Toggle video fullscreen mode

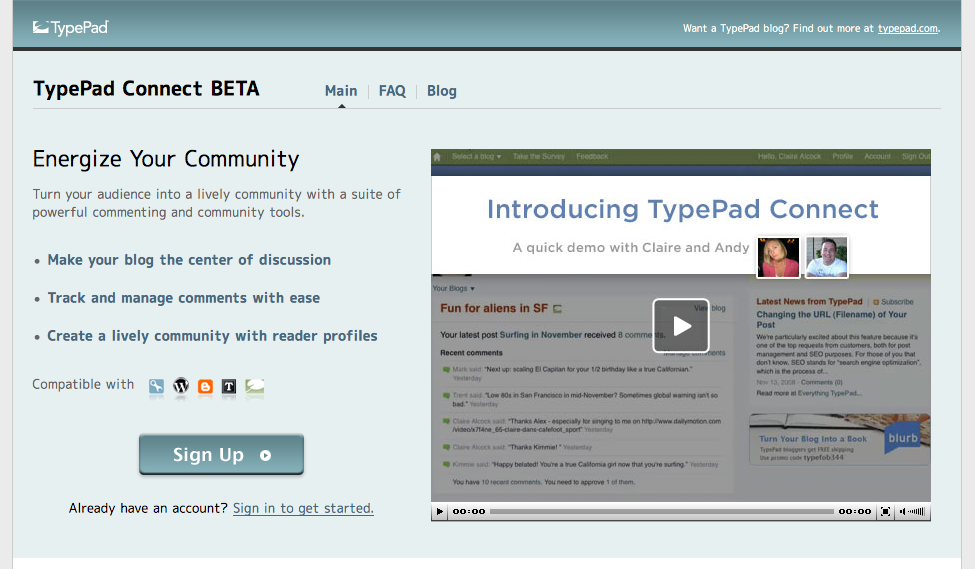pyautogui.click(x=885, y=511)
